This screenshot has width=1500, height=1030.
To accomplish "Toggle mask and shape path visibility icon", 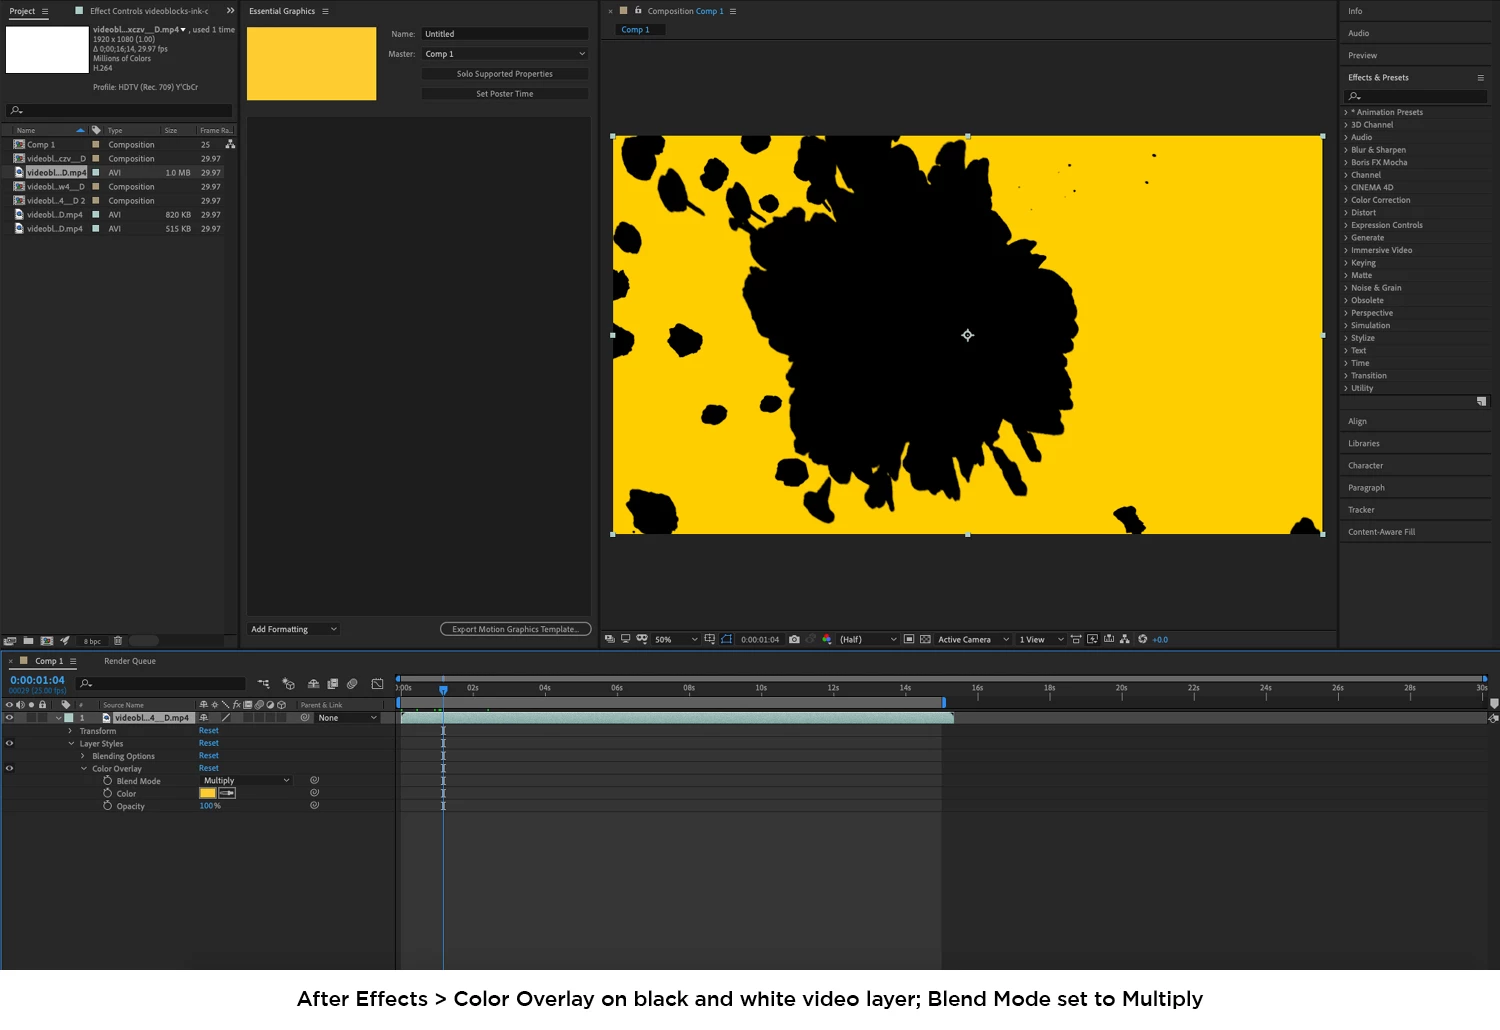I will coord(727,639).
